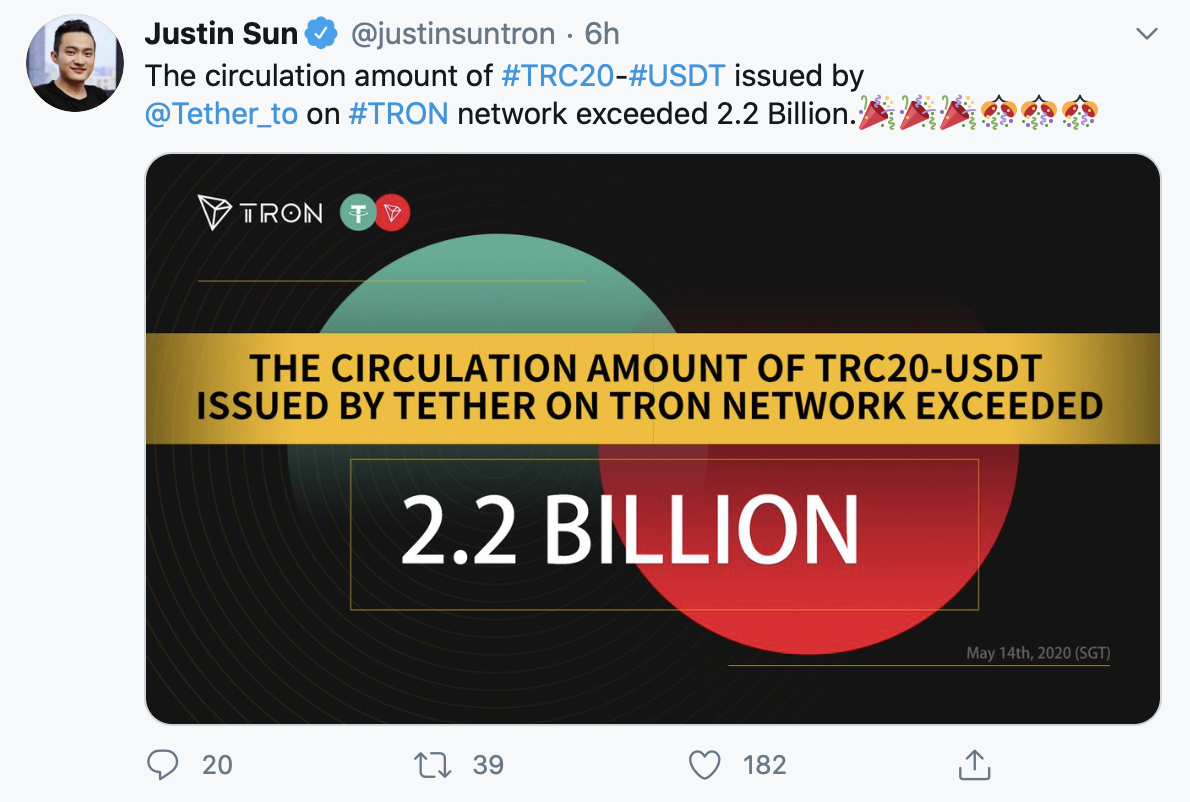Expand the tweet options chevron
The height and width of the screenshot is (802, 1190).
(1148, 34)
